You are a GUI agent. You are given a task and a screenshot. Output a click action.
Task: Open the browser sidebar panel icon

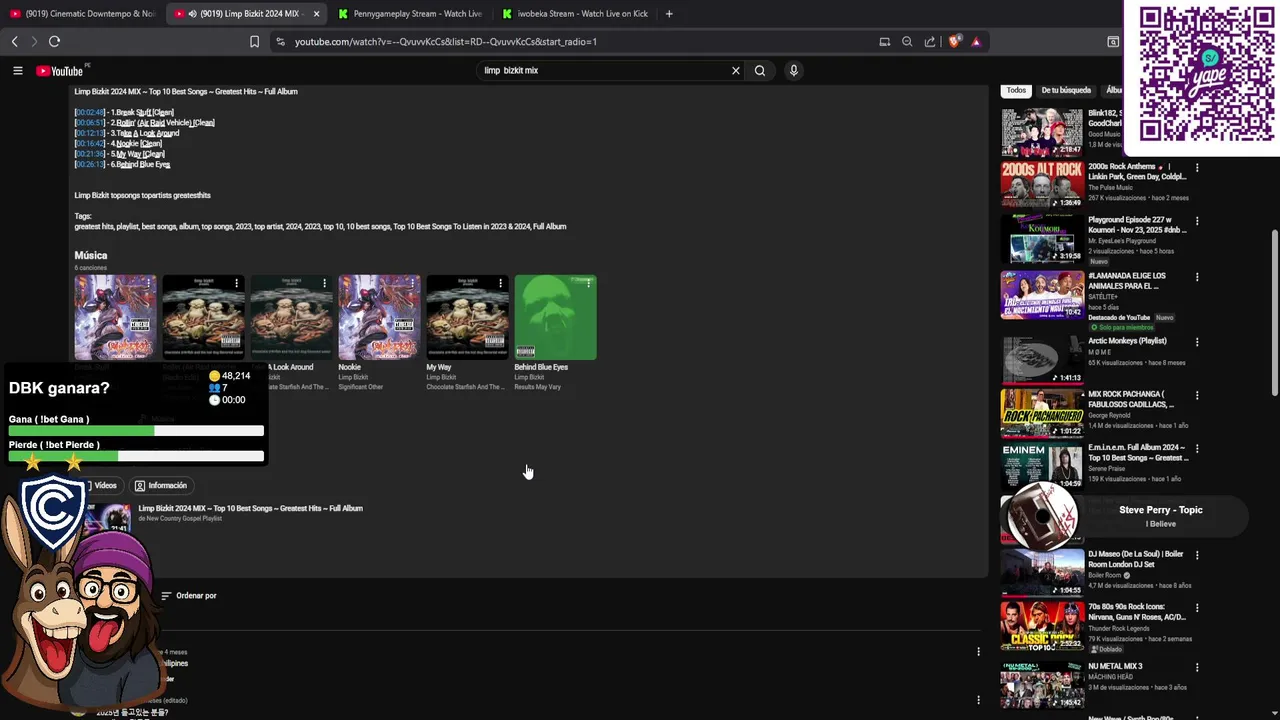pos(1113,42)
